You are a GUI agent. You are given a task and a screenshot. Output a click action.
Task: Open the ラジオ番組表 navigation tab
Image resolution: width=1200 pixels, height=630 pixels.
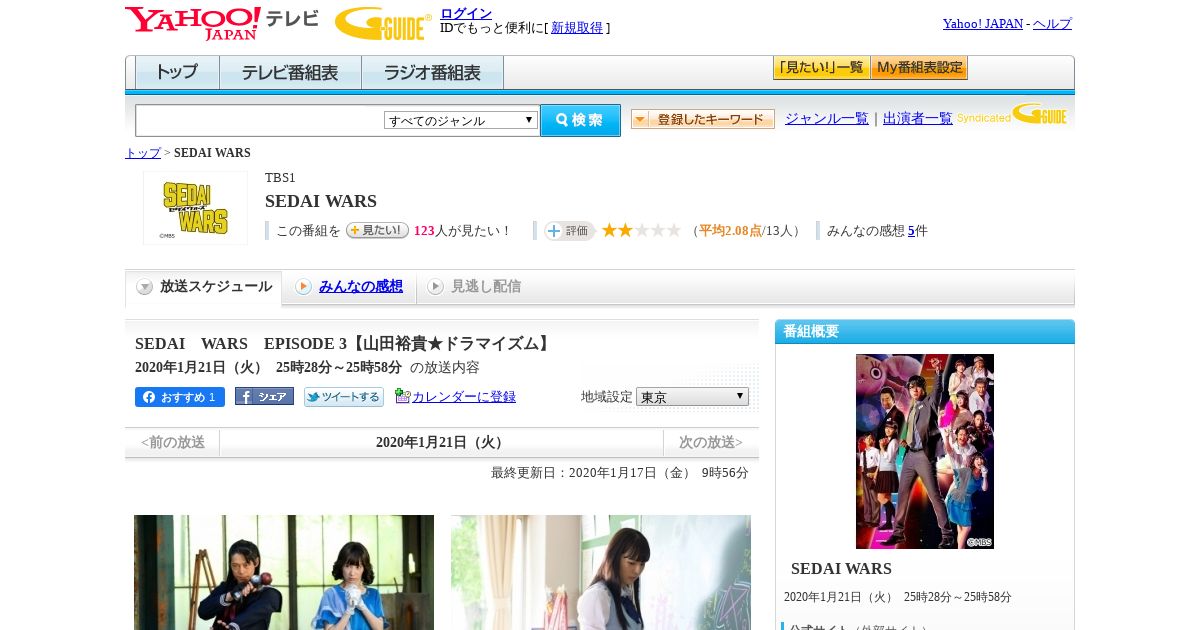(x=432, y=73)
